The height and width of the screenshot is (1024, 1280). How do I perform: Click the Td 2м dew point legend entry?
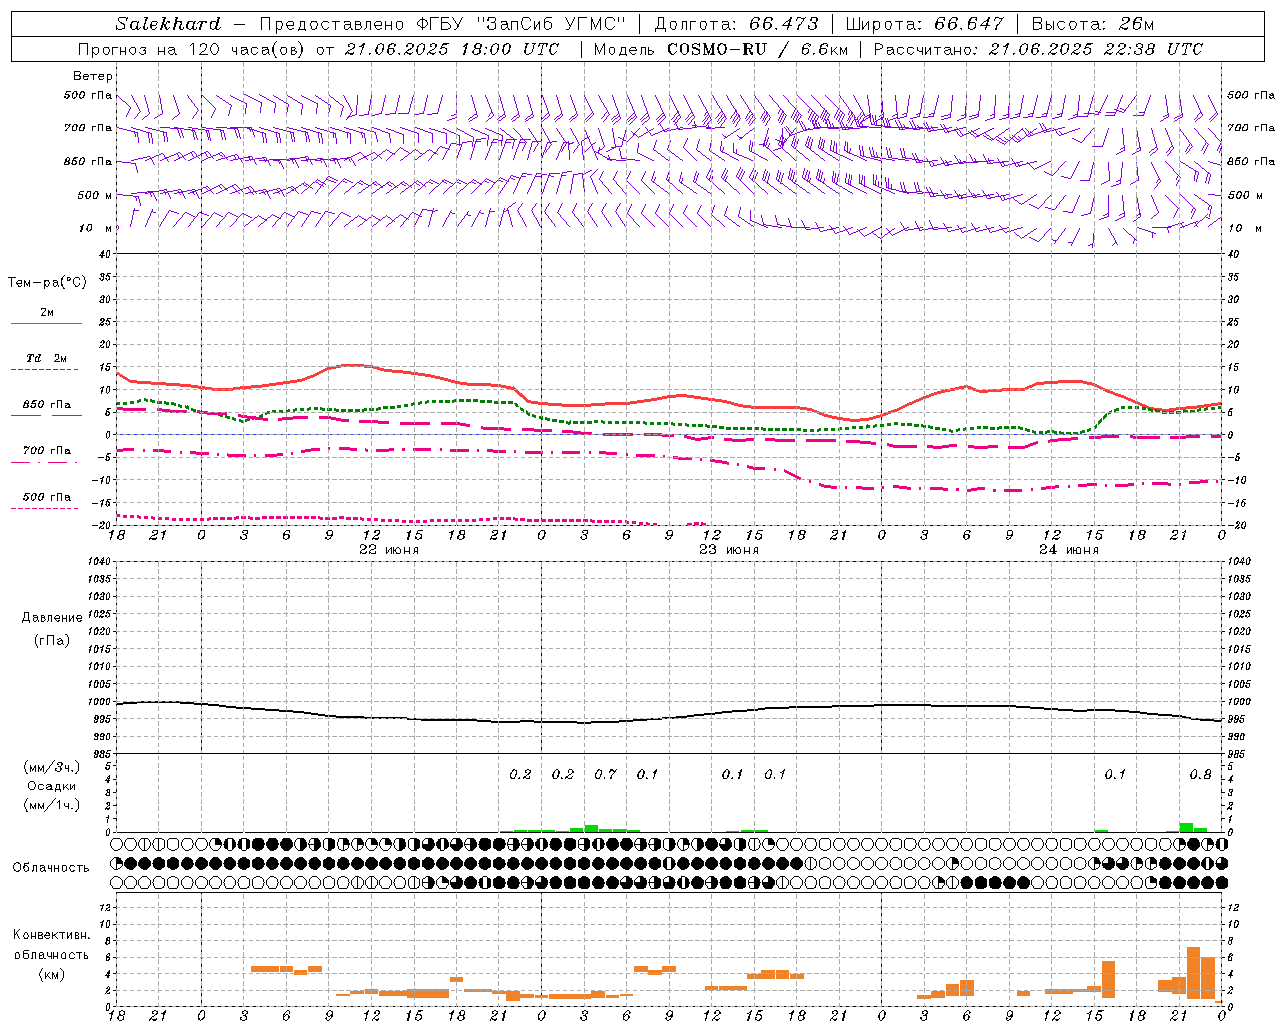[47, 358]
